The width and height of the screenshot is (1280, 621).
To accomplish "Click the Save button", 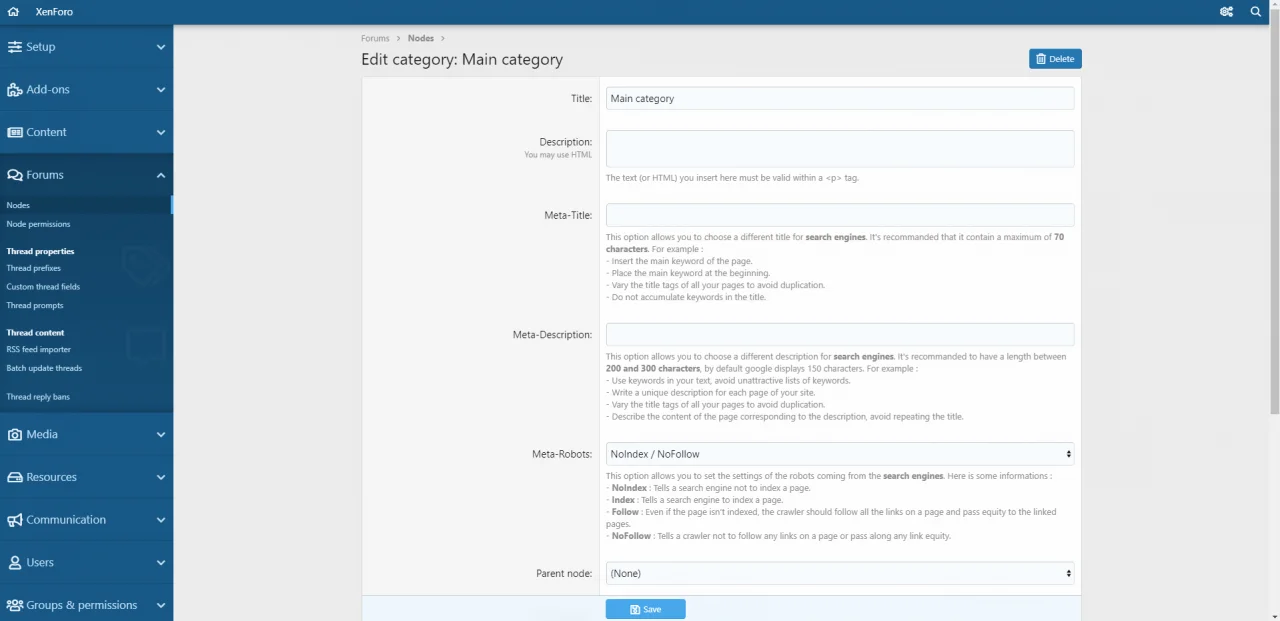I will coord(645,609).
